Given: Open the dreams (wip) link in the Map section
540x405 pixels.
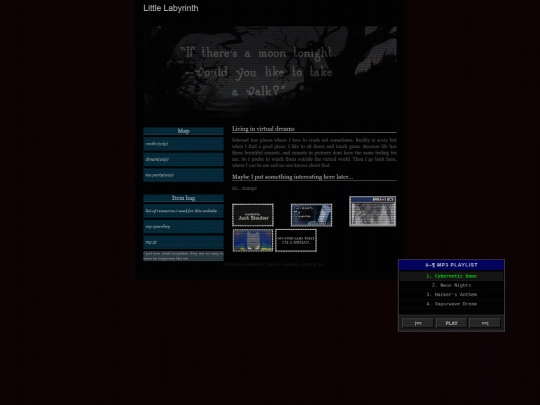Looking at the screenshot, I should [183, 159].
